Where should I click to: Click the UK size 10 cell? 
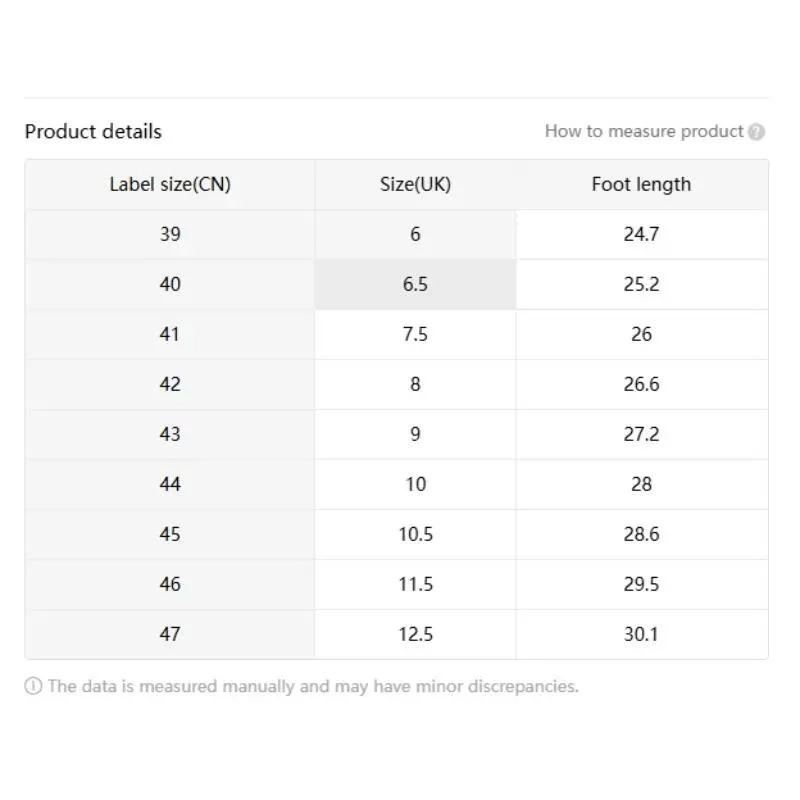[x=415, y=484]
